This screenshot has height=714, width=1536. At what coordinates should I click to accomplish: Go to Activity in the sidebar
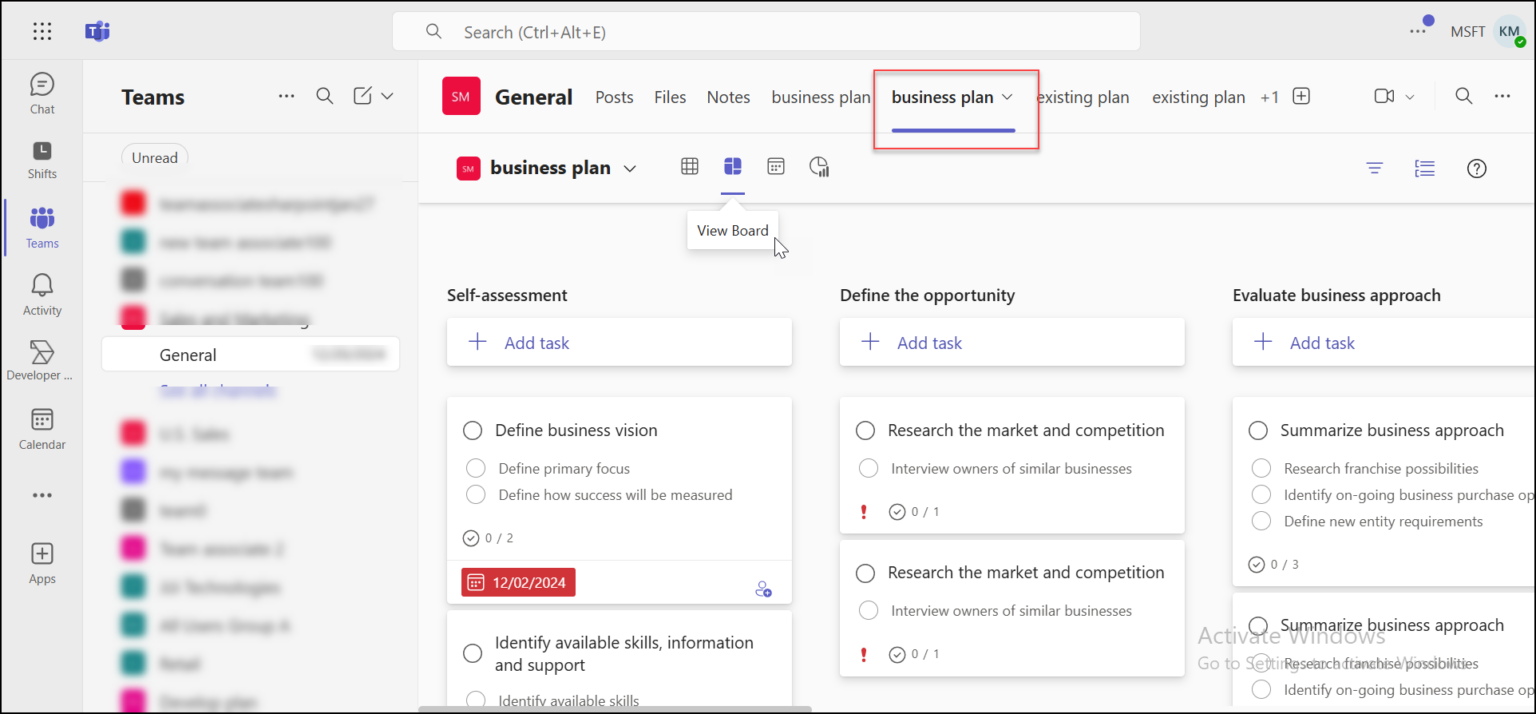click(x=41, y=293)
